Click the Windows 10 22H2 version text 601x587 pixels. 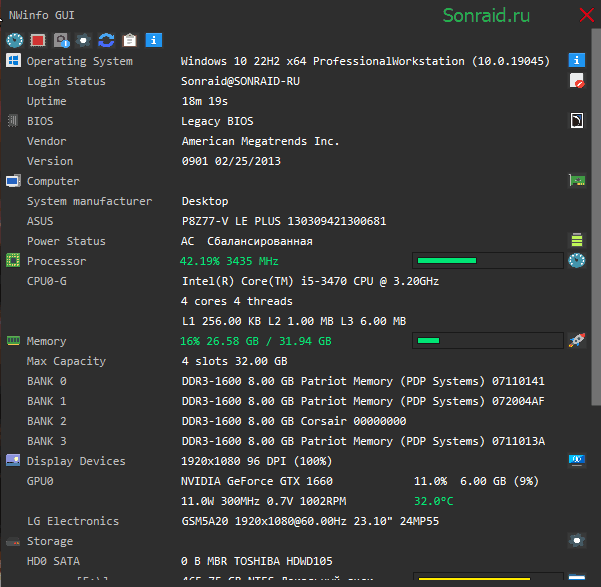coord(365,61)
